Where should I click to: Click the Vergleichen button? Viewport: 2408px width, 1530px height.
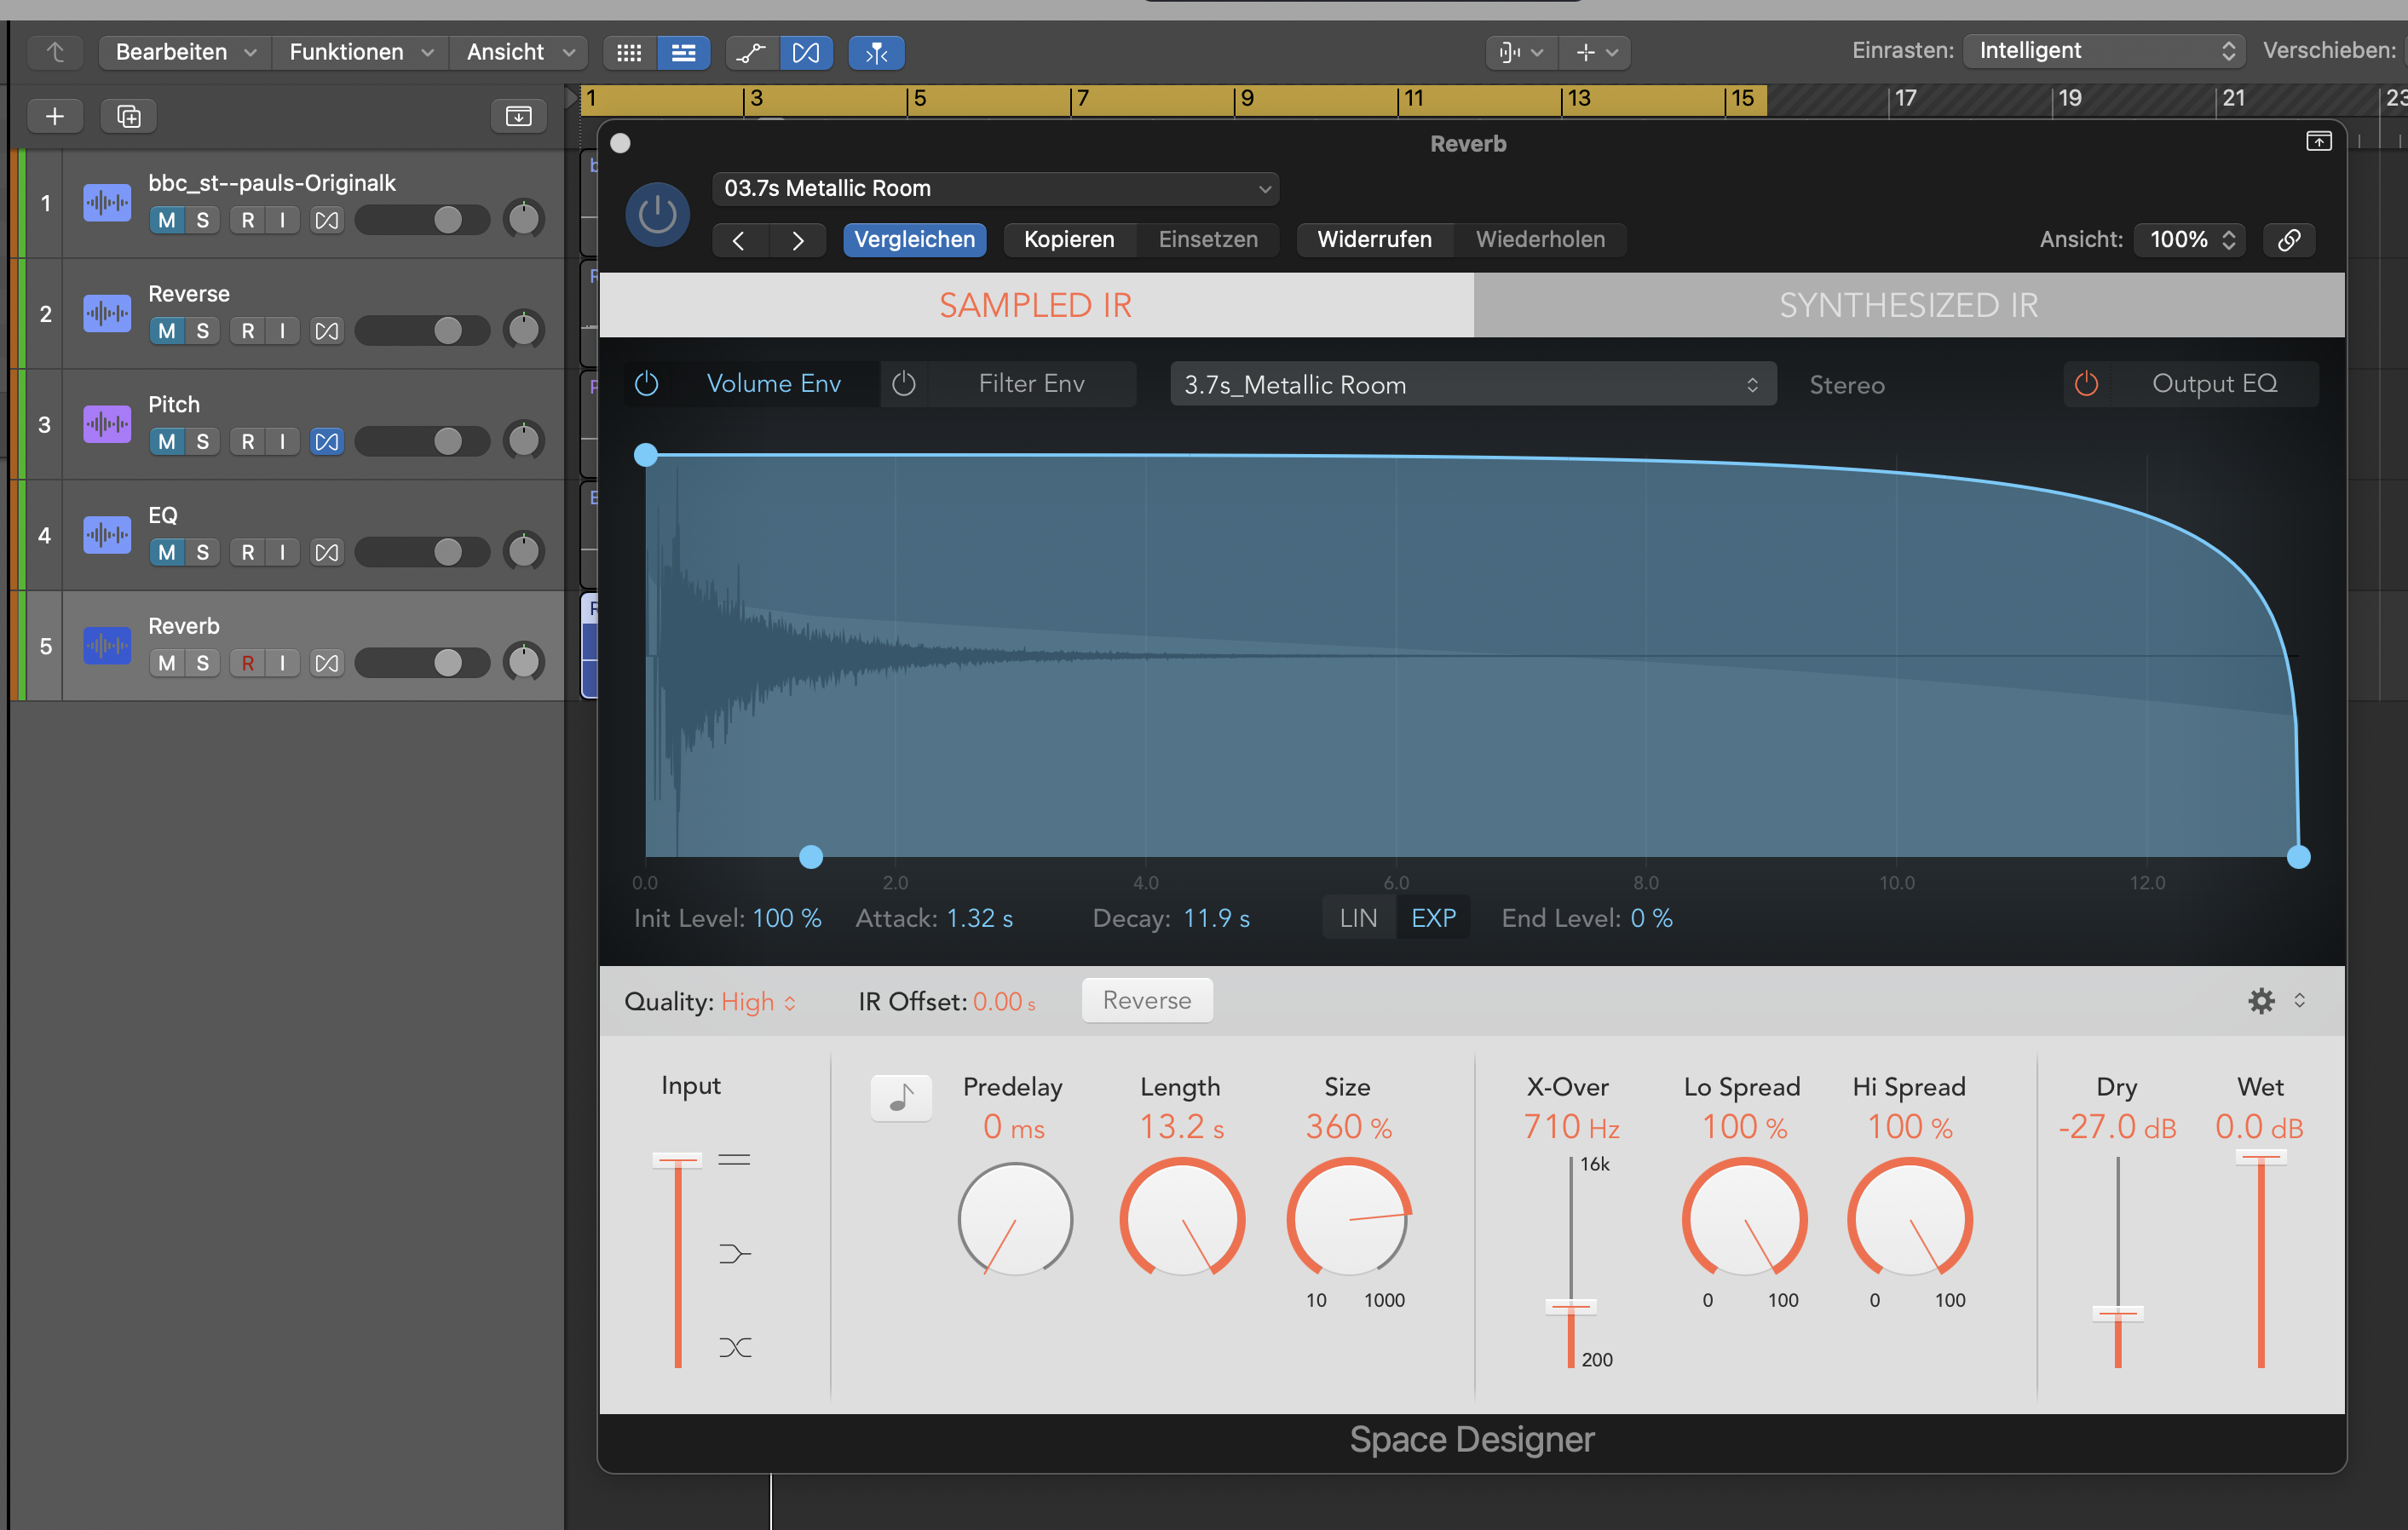(914, 240)
